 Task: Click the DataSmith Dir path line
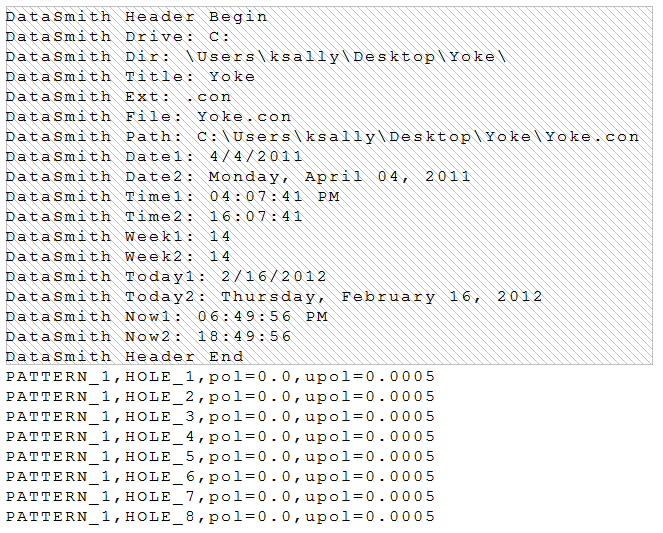[257, 56]
